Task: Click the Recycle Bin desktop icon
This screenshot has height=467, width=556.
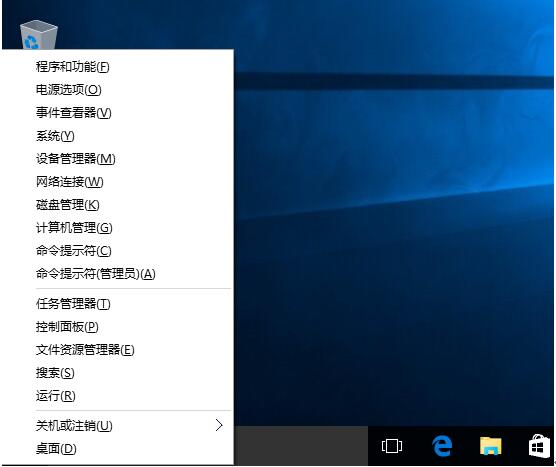Action: click(38, 35)
